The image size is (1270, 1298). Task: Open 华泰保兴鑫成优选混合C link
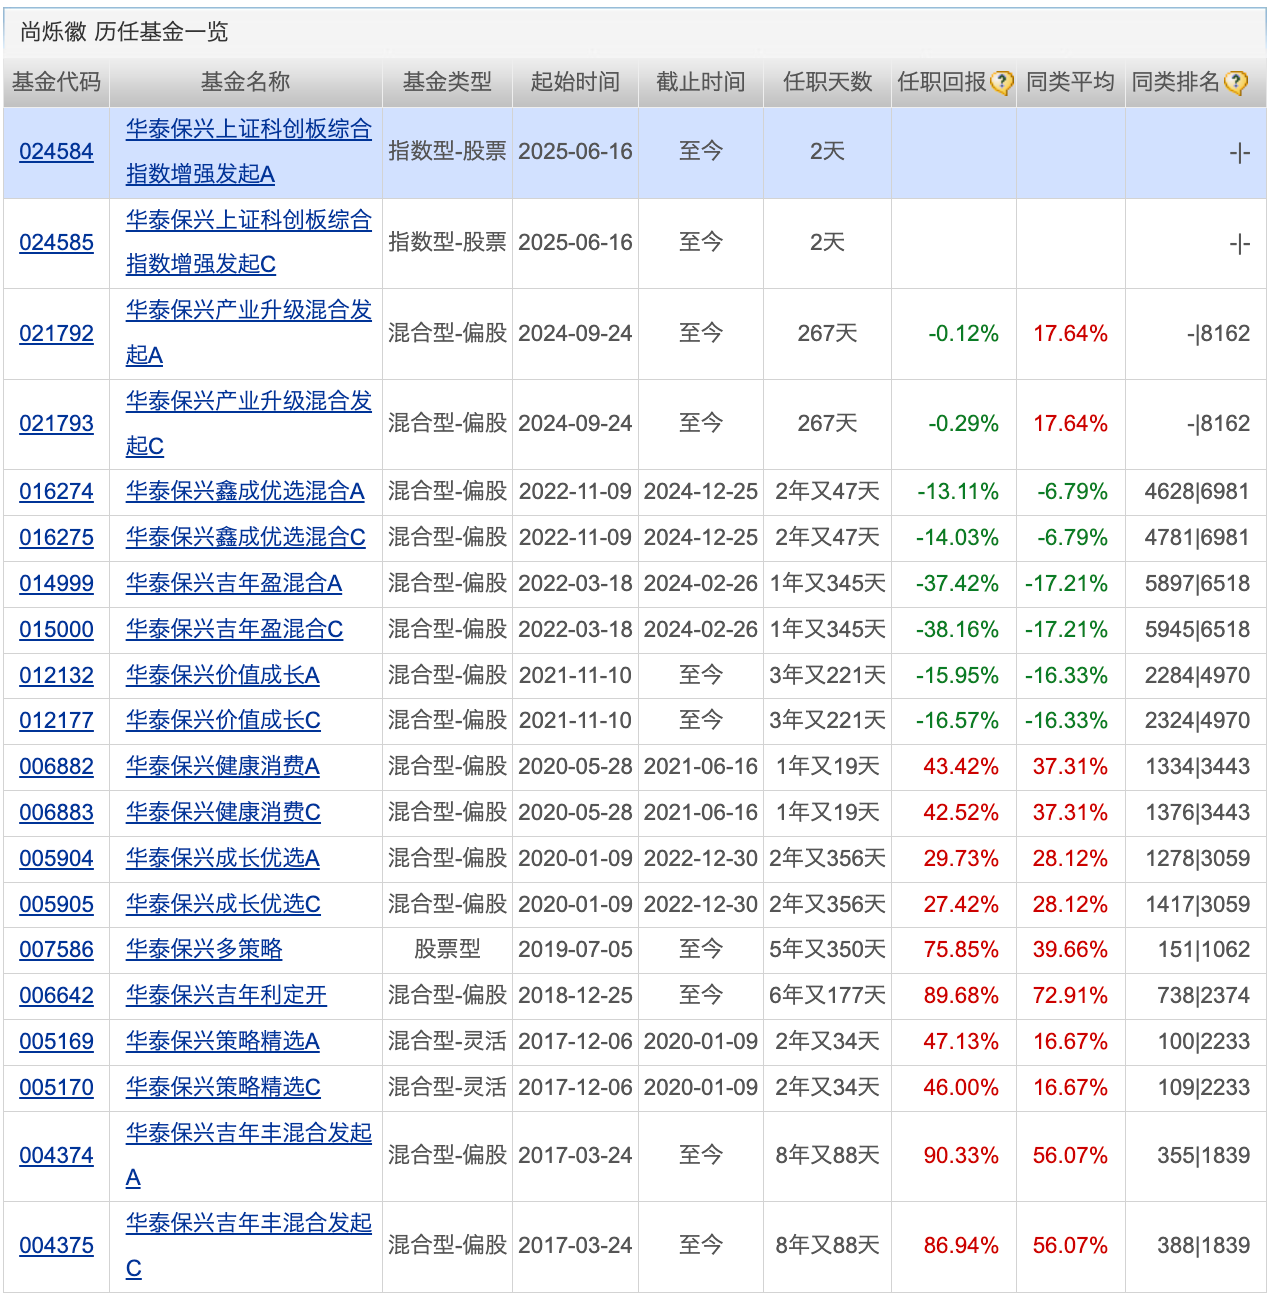click(245, 538)
